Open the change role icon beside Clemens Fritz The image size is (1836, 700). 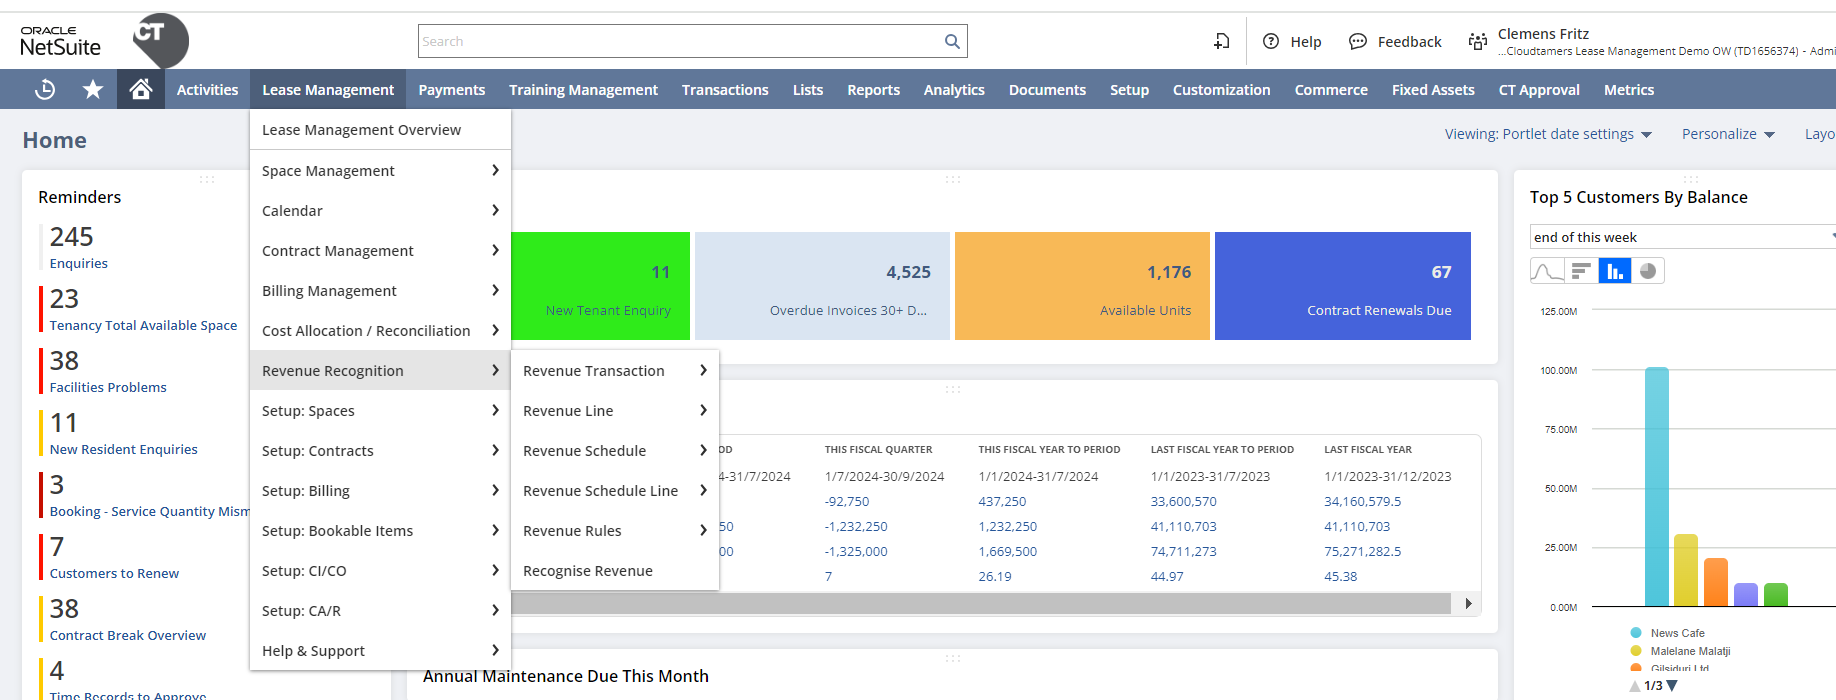point(1477,41)
